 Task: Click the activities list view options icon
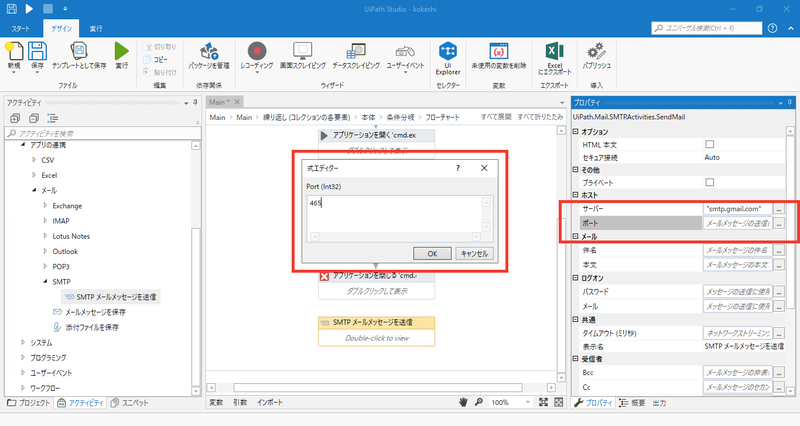53,118
